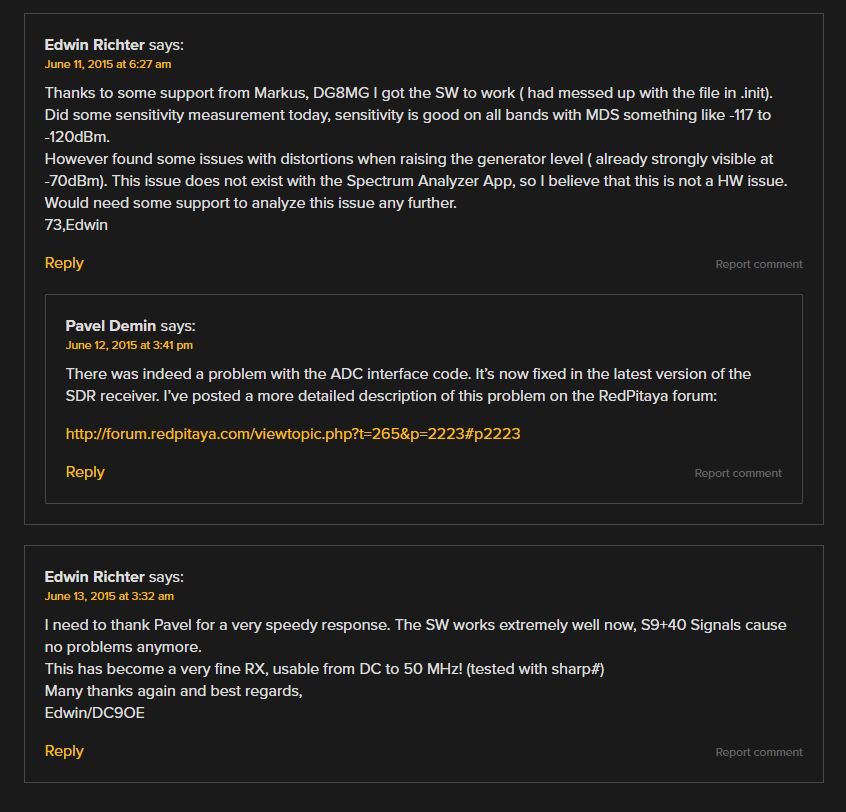This screenshot has width=846, height=812.
Task: Open the June 11, 2015 6:27 am permalink
Action: tap(108, 64)
